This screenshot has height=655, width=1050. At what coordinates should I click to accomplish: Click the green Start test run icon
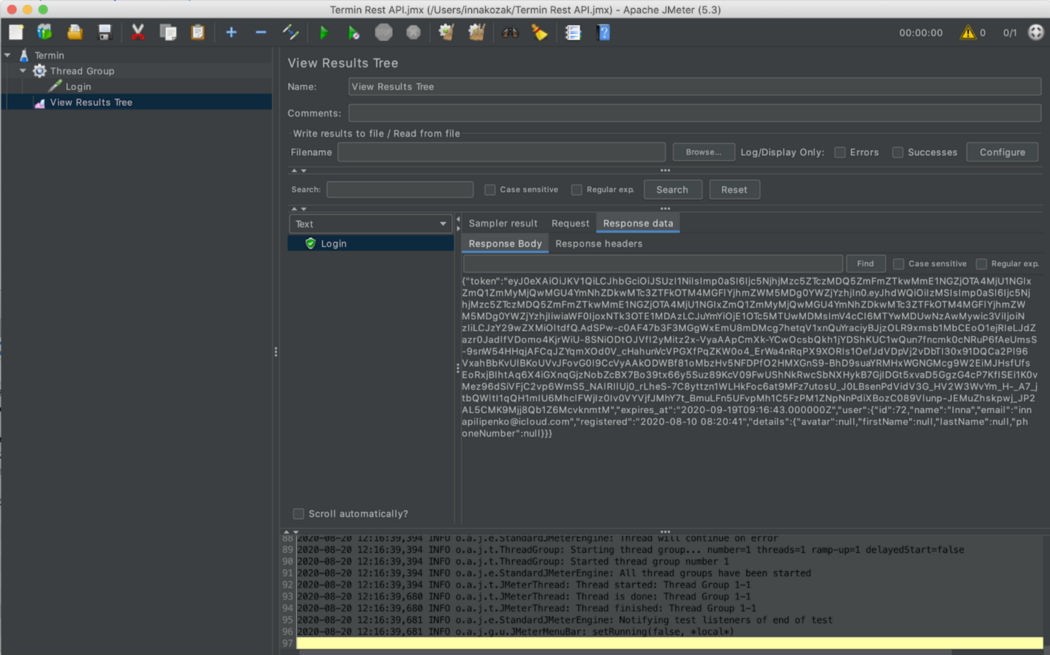tap(323, 33)
